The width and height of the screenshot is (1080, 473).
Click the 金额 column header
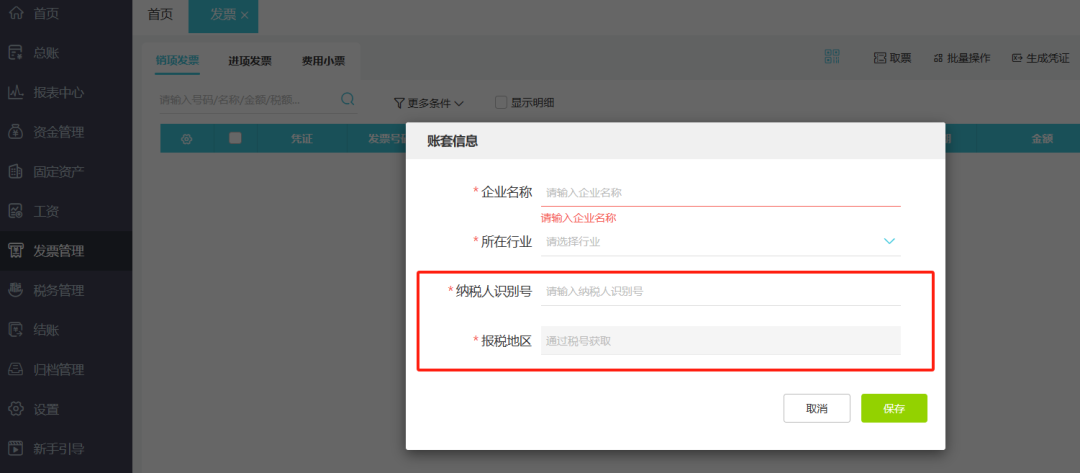pos(1042,138)
